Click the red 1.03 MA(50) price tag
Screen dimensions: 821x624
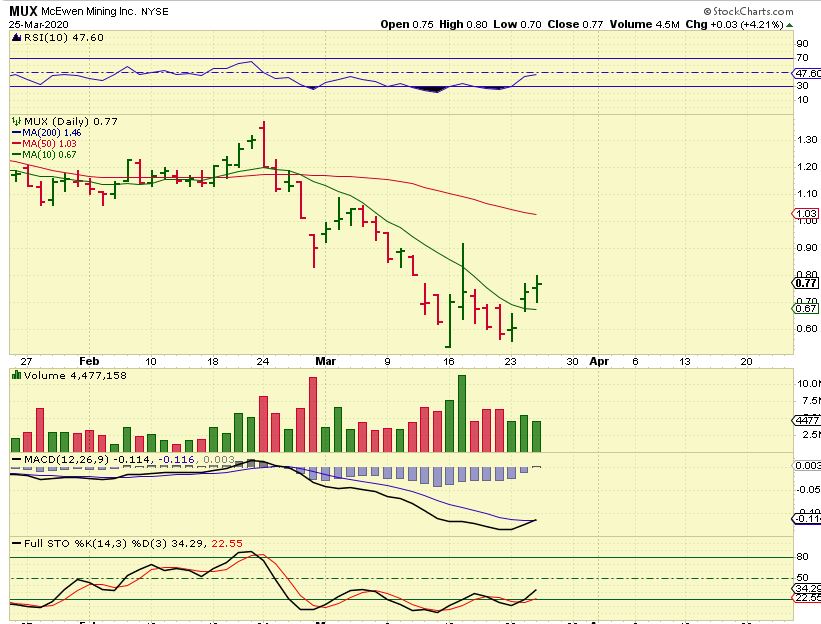click(x=805, y=214)
